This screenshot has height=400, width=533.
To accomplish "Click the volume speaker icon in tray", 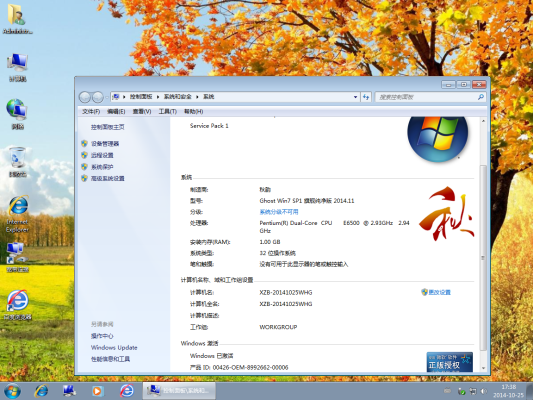I will pos(483,392).
